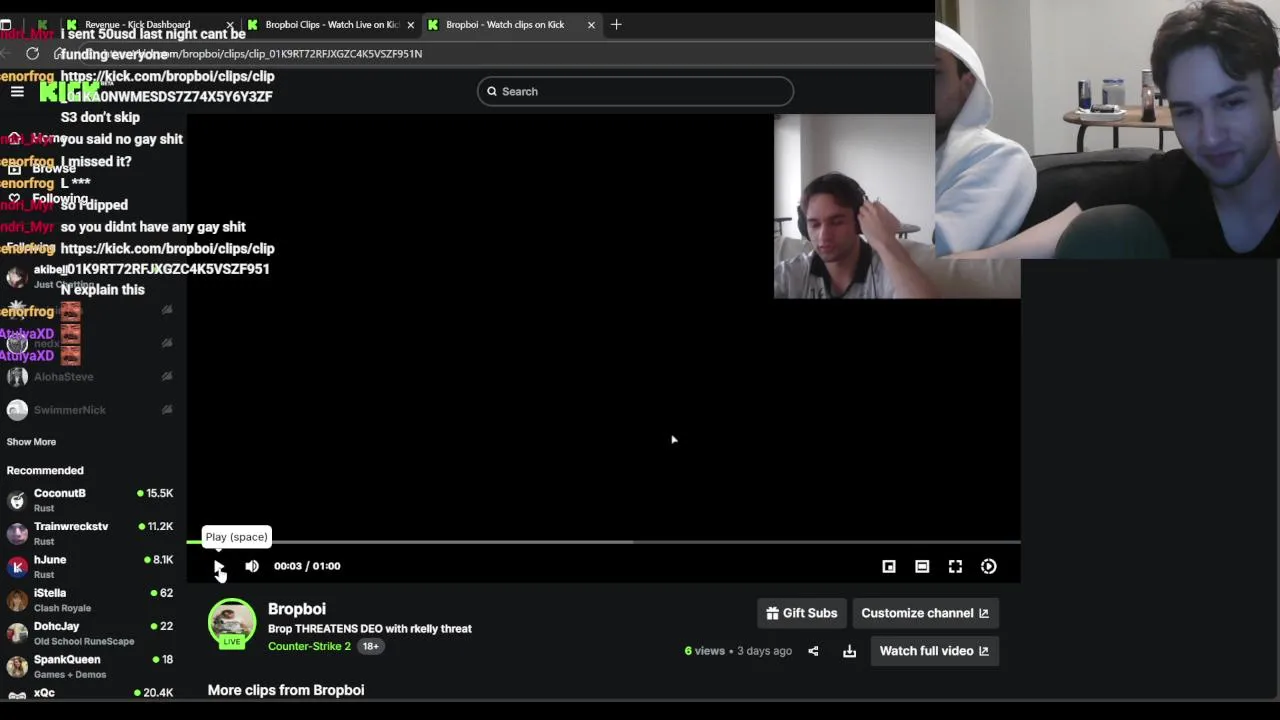This screenshot has width=1280, height=720.
Task: Click the 18+ badge beside Counter-Strike 2
Action: pyautogui.click(x=370, y=646)
